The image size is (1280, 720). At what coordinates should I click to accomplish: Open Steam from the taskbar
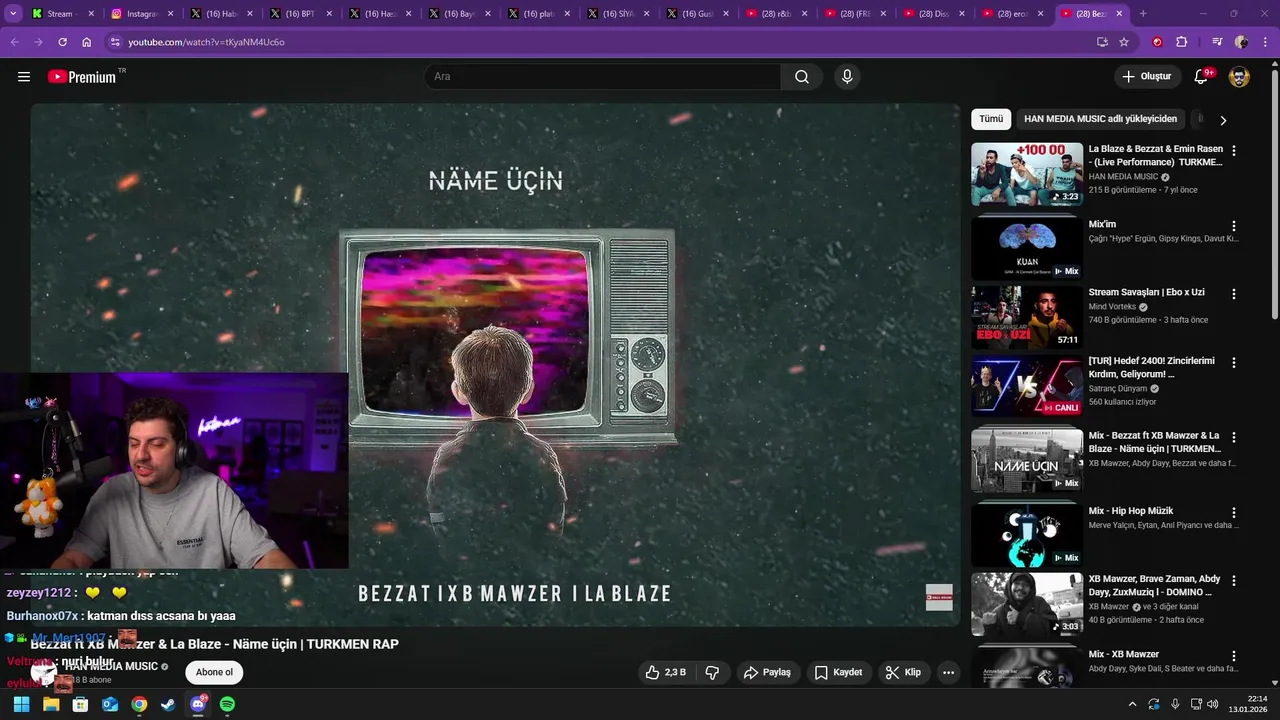[168, 704]
